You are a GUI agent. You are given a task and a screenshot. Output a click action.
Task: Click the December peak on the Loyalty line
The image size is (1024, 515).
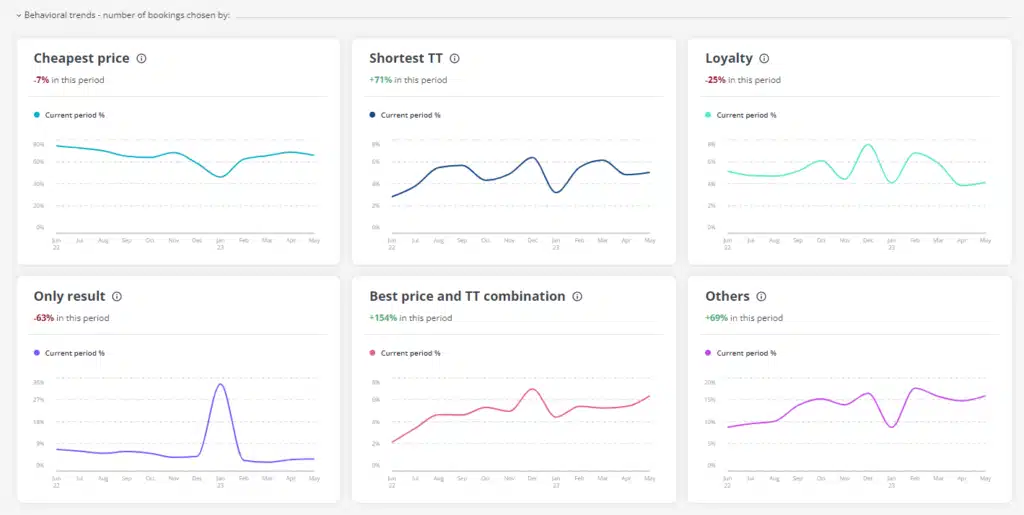pos(868,145)
